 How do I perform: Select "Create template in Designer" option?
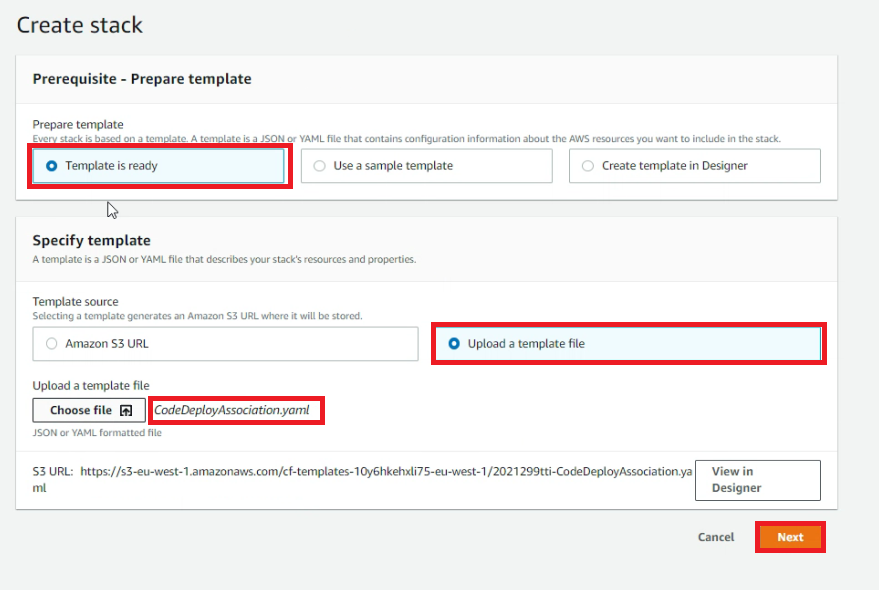695,166
